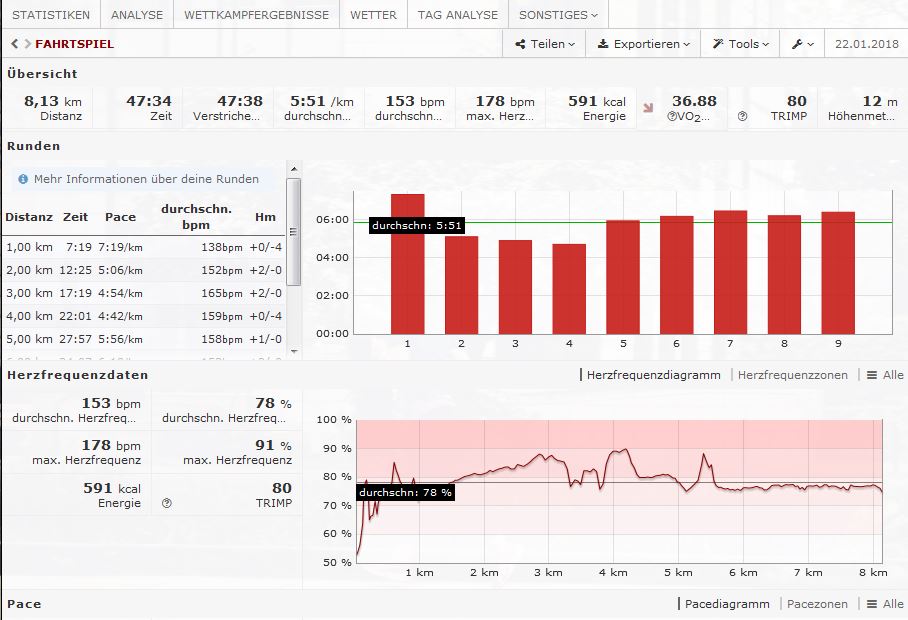Screen dimensions: 908x620
Task: Click TRIMP help icon in heart rate data
Action: click(167, 503)
